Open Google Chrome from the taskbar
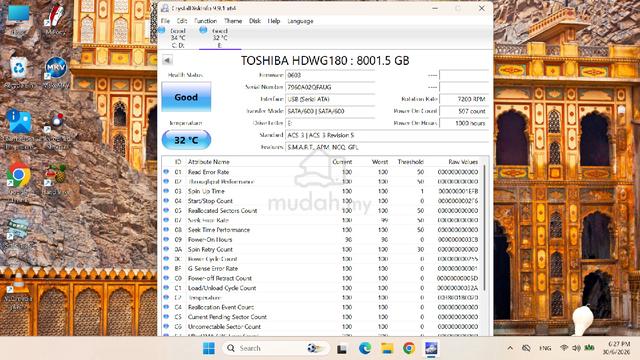640x360 pixels. pos(409,348)
